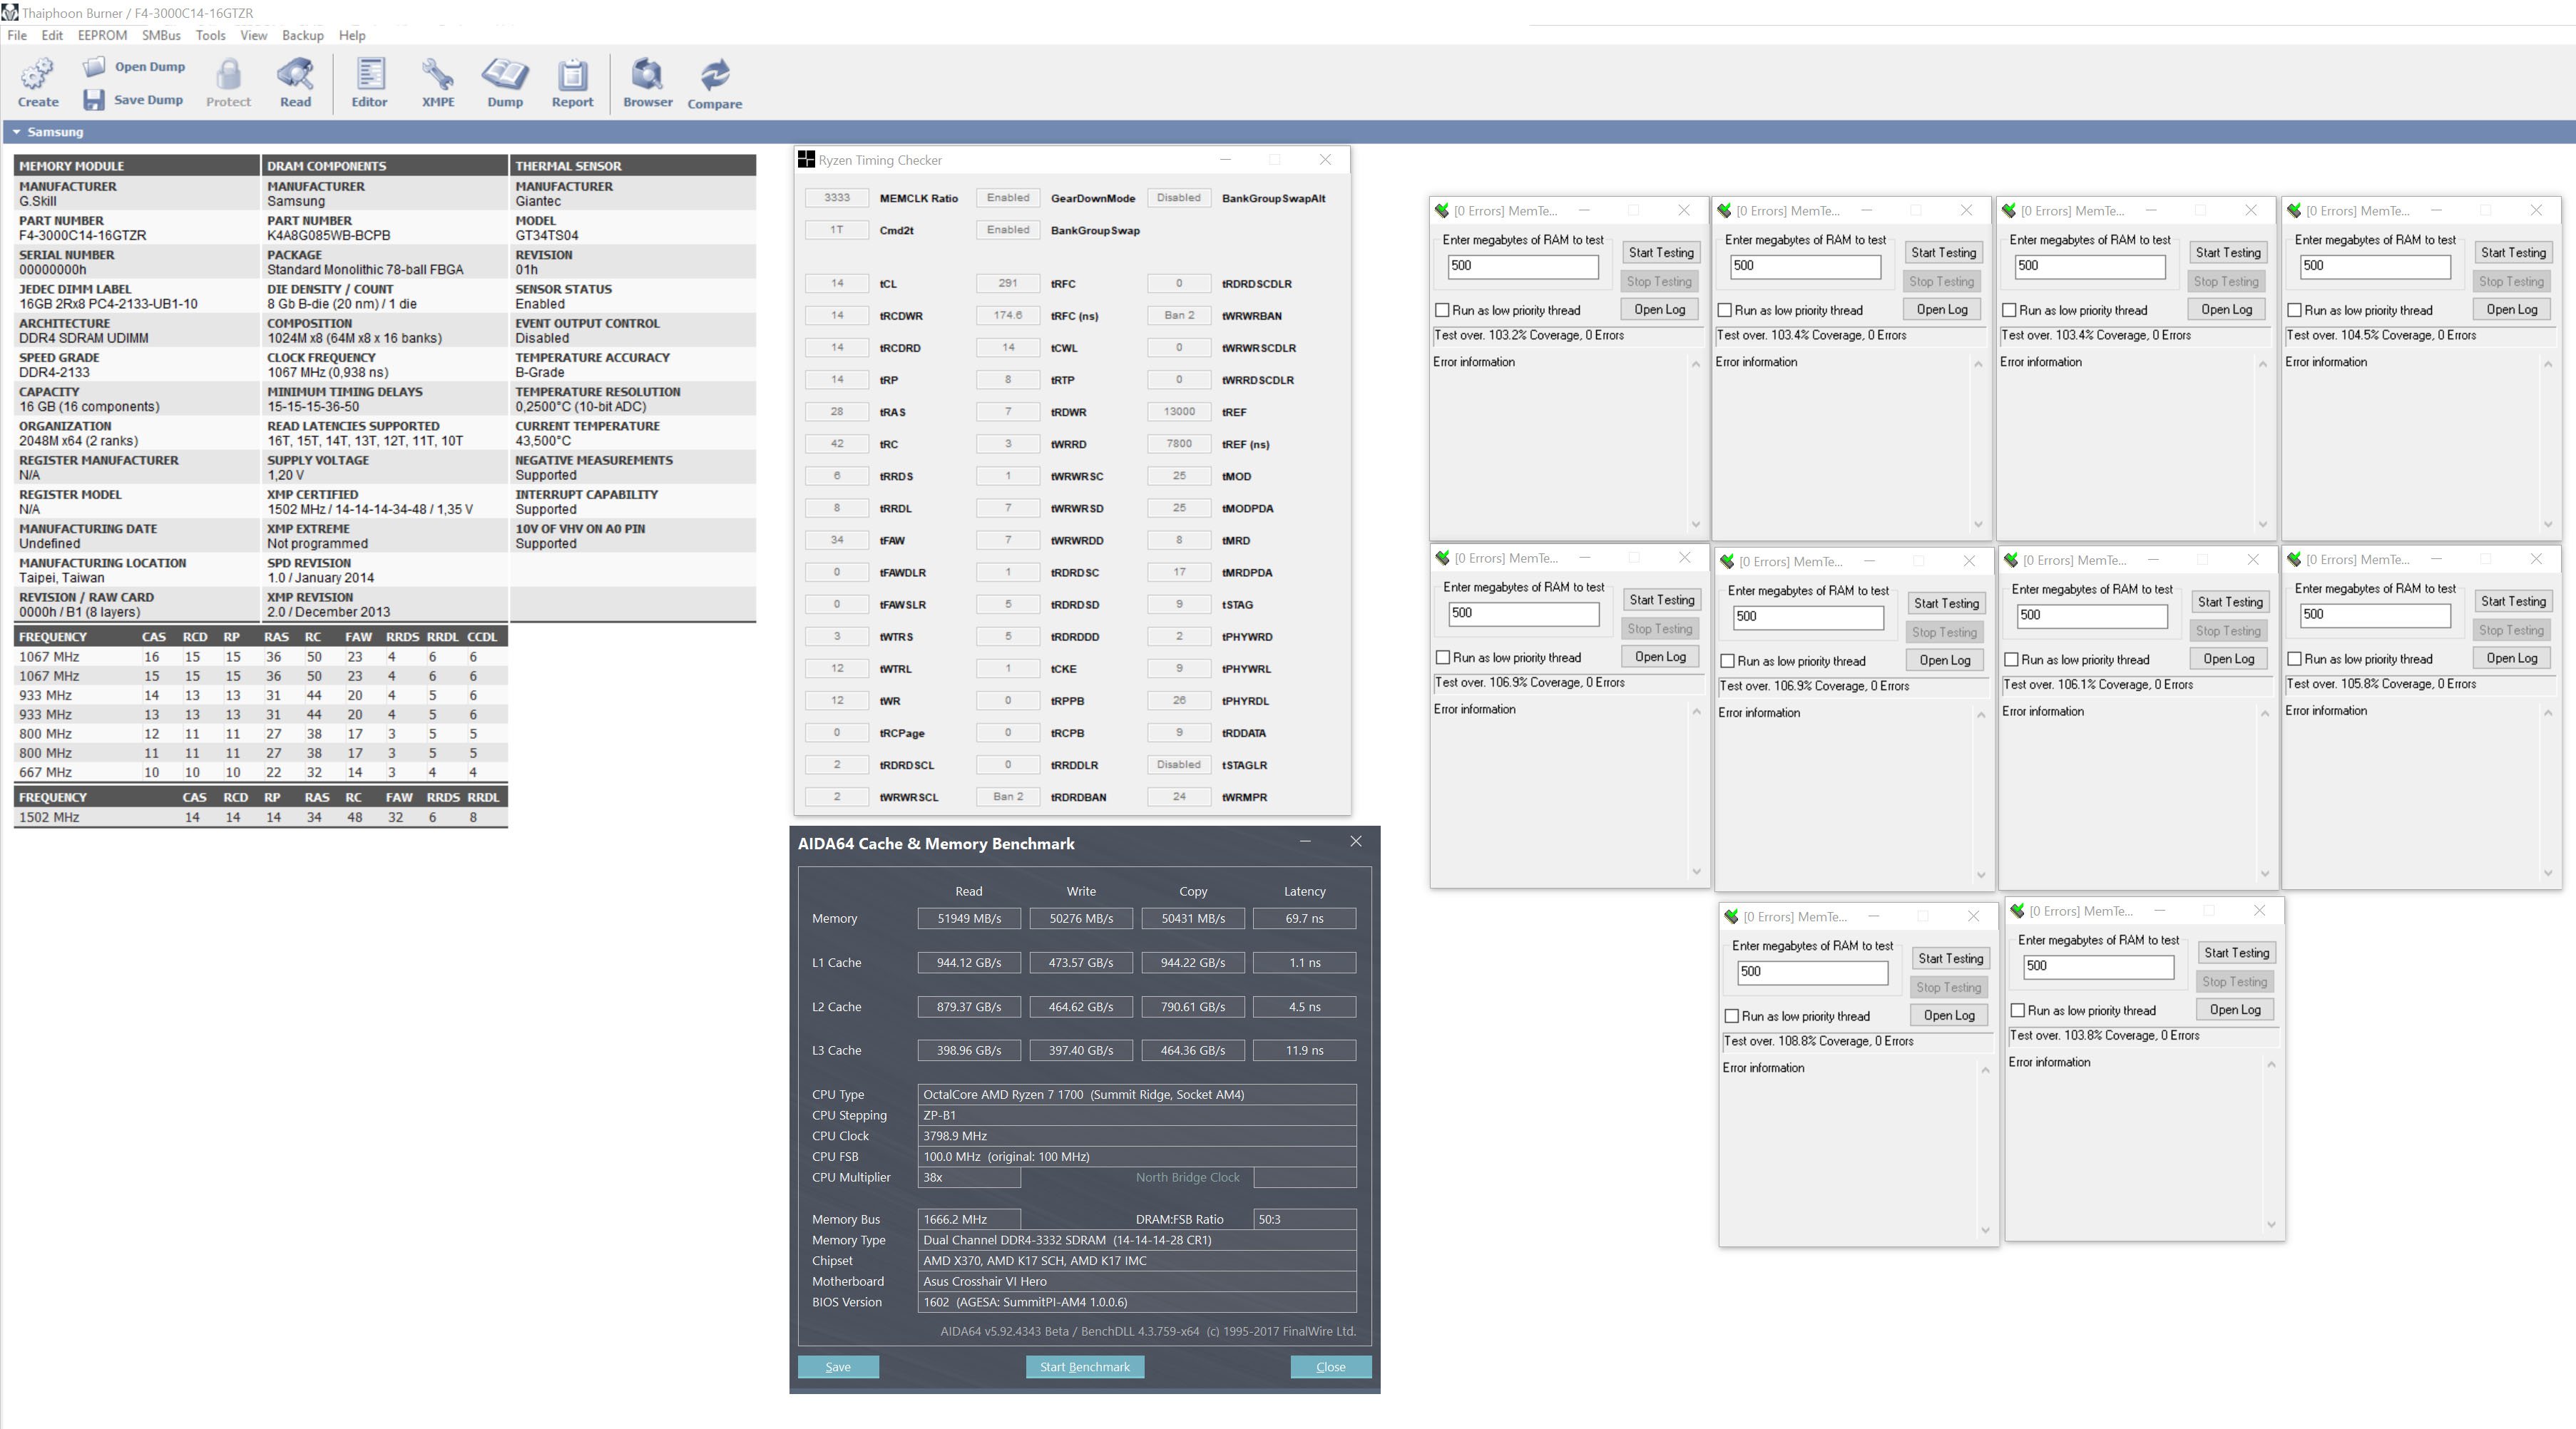This screenshot has width=2576, height=1429.
Task: Click megabytes input field in top-left MemTest
Action: (x=1522, y=266)
